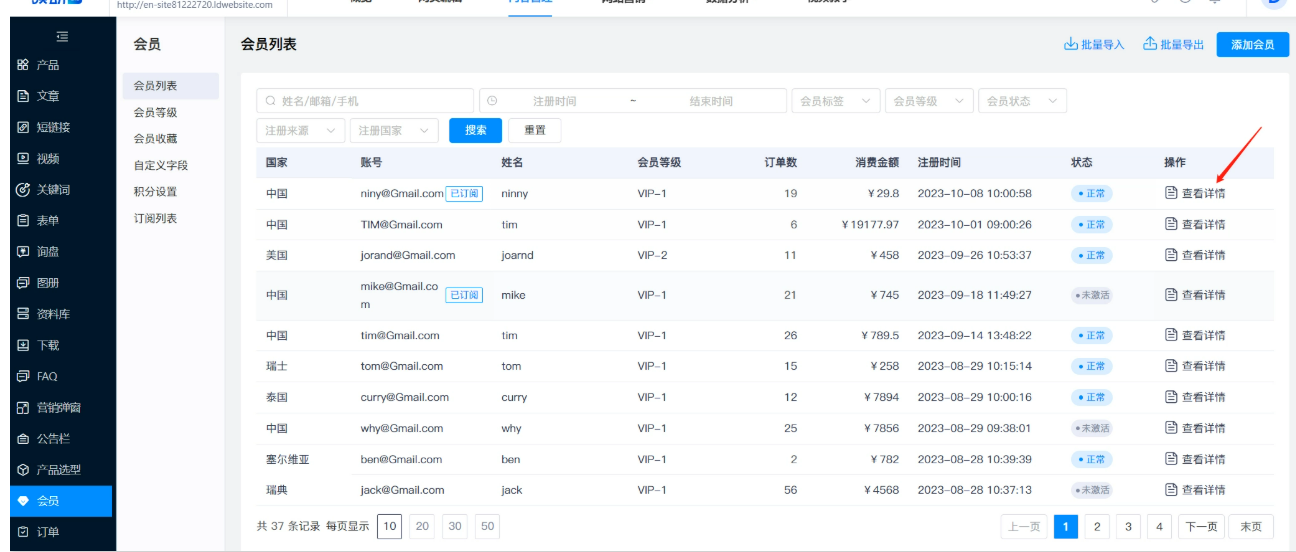The width and height of the screenshot is (1296, 552).
Task: Click the 姓名/邮箱/手机 search field
Action: pyautogui.click(x=365, y=101)
